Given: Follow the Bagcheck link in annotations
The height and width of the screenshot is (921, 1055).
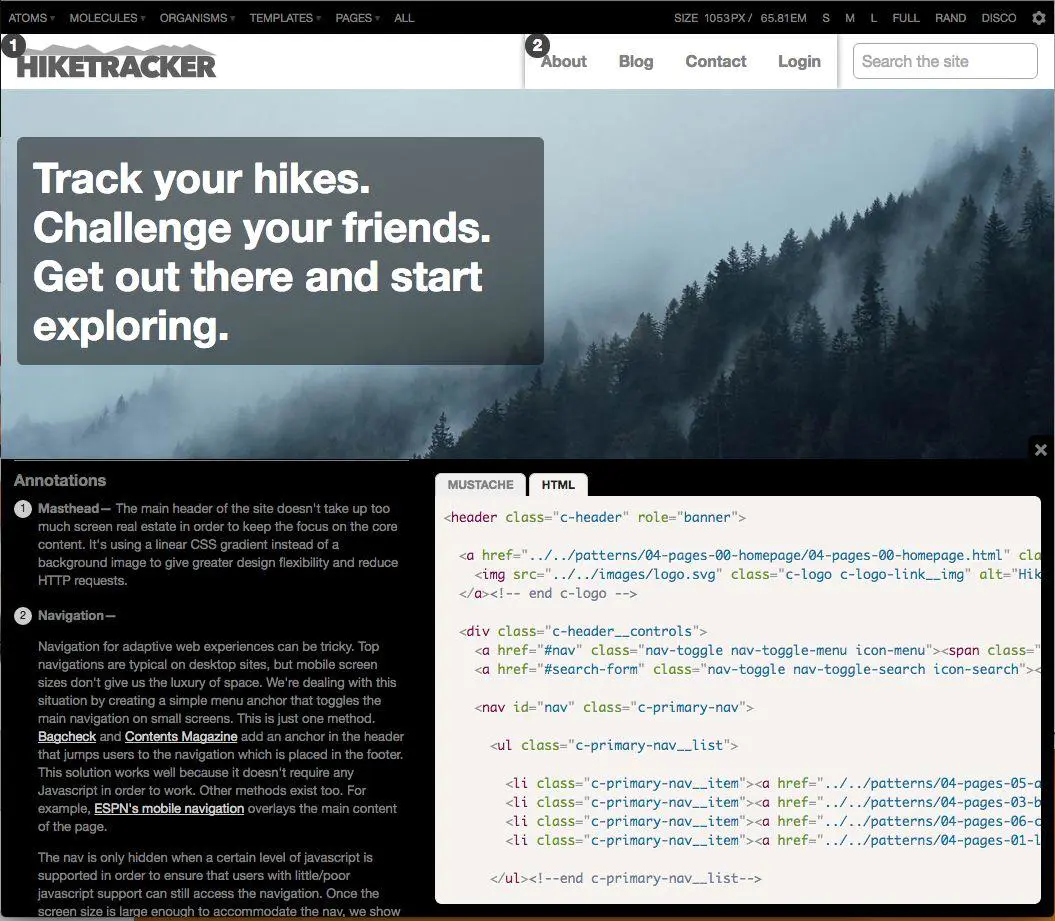Looking at the screenshot, I should point(67,737).
